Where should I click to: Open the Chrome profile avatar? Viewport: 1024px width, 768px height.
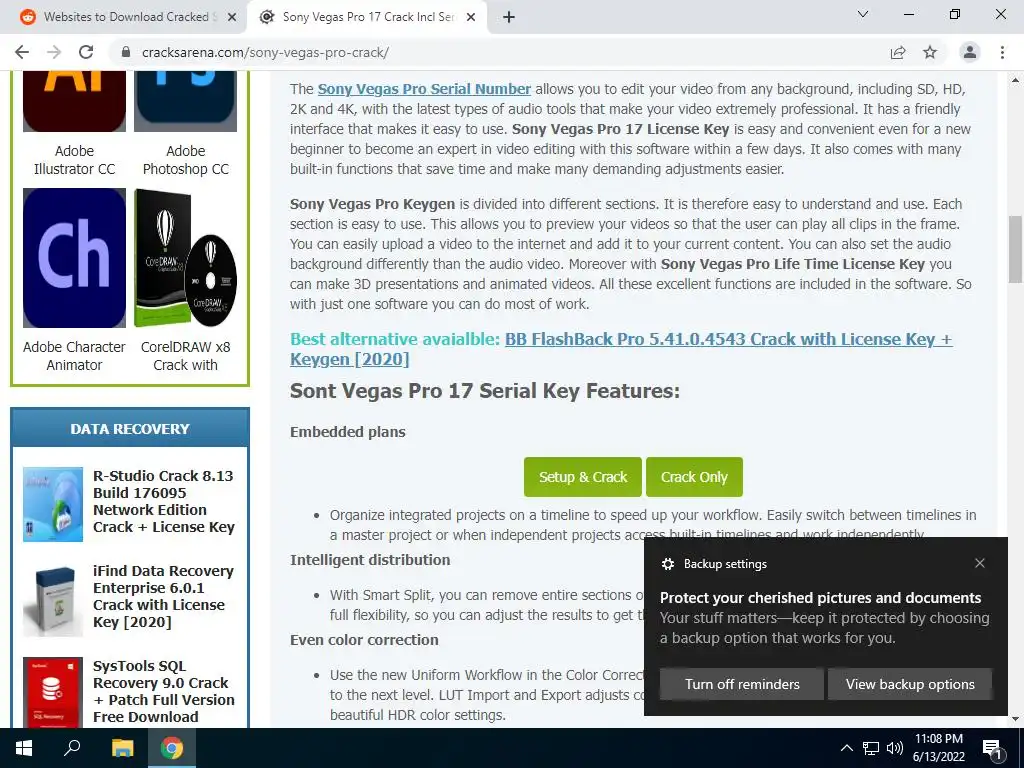coord(970,52)
